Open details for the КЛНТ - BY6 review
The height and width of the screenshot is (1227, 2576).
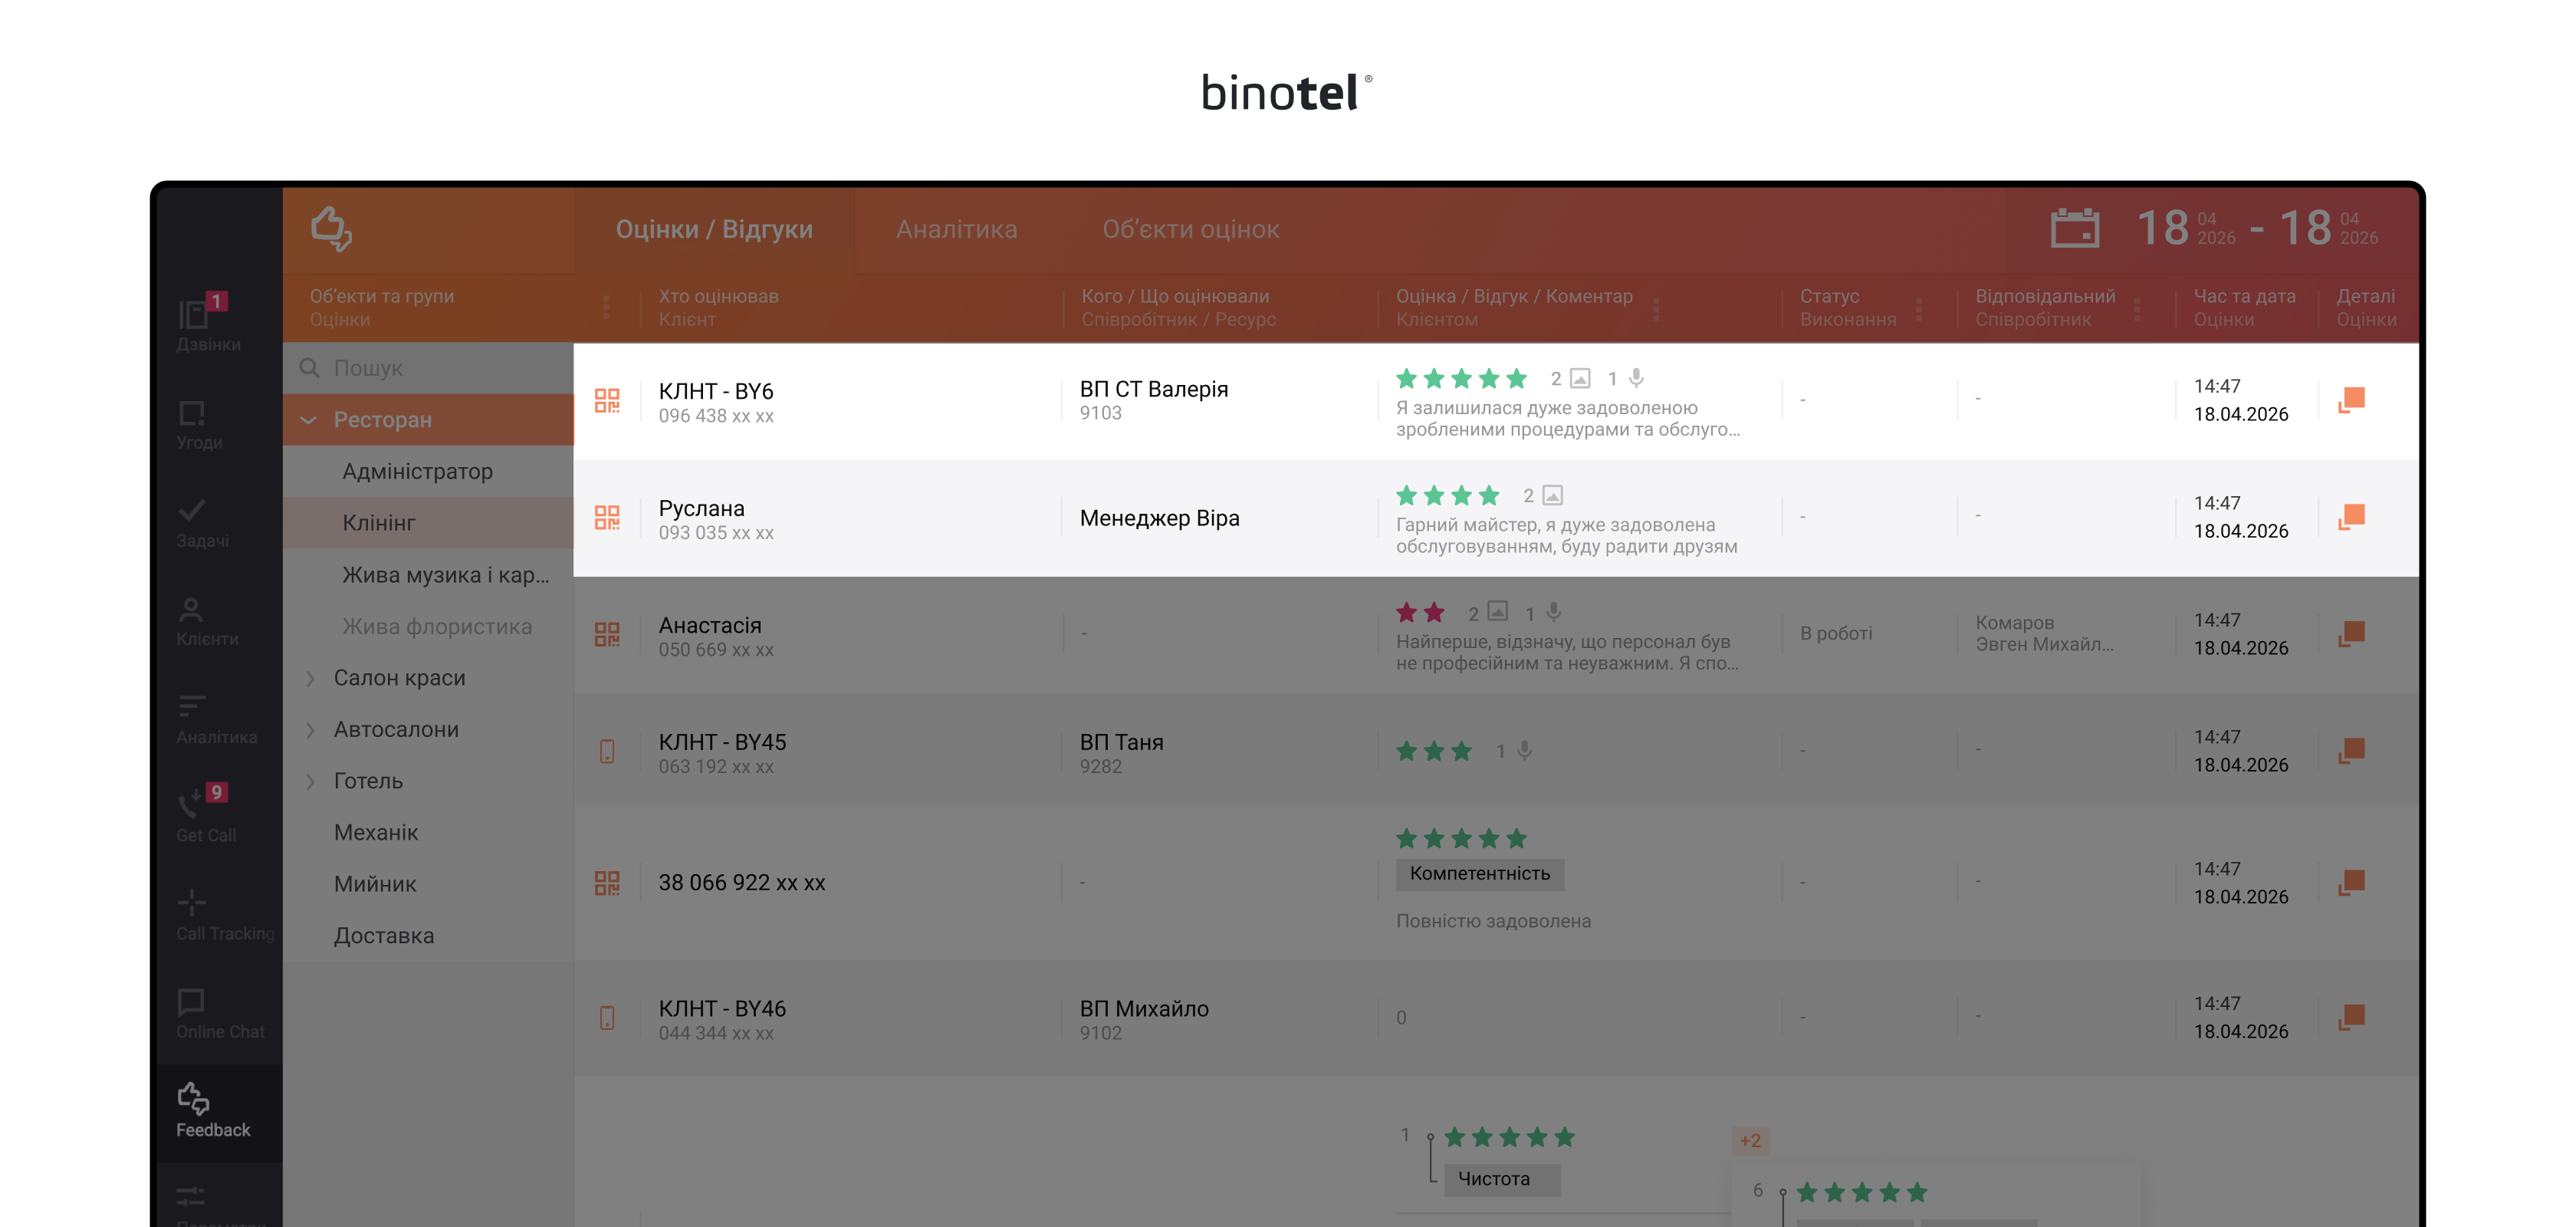click(x=2352, y=399)
